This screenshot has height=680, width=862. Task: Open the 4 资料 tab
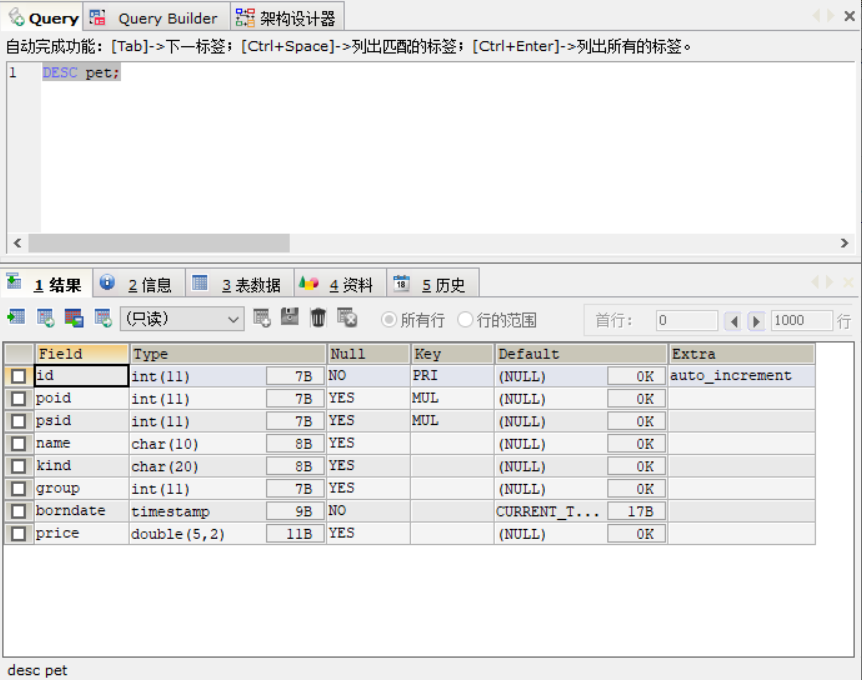point(340,284)
